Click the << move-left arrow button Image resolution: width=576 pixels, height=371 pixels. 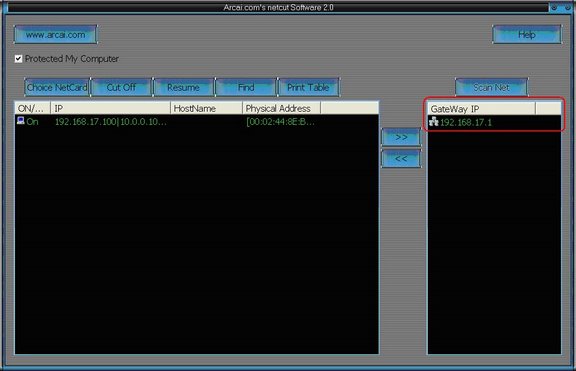(x=401, y=158)
